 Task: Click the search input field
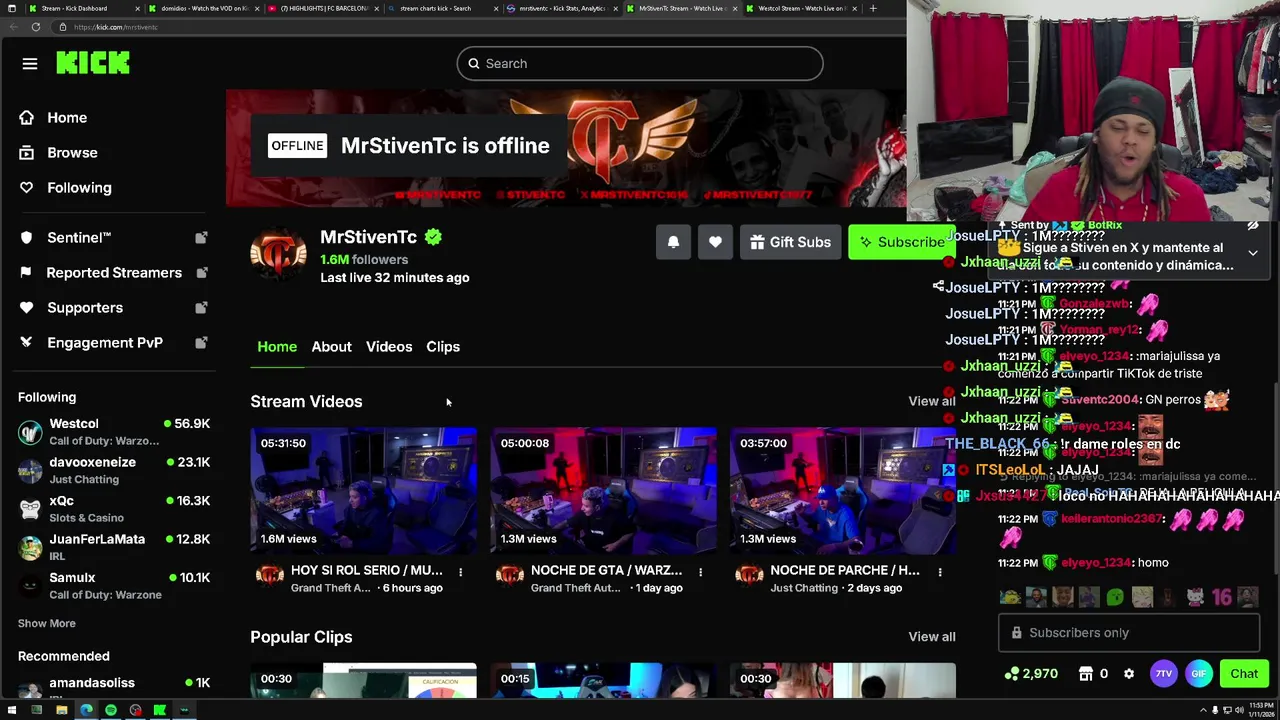(640, 64)
